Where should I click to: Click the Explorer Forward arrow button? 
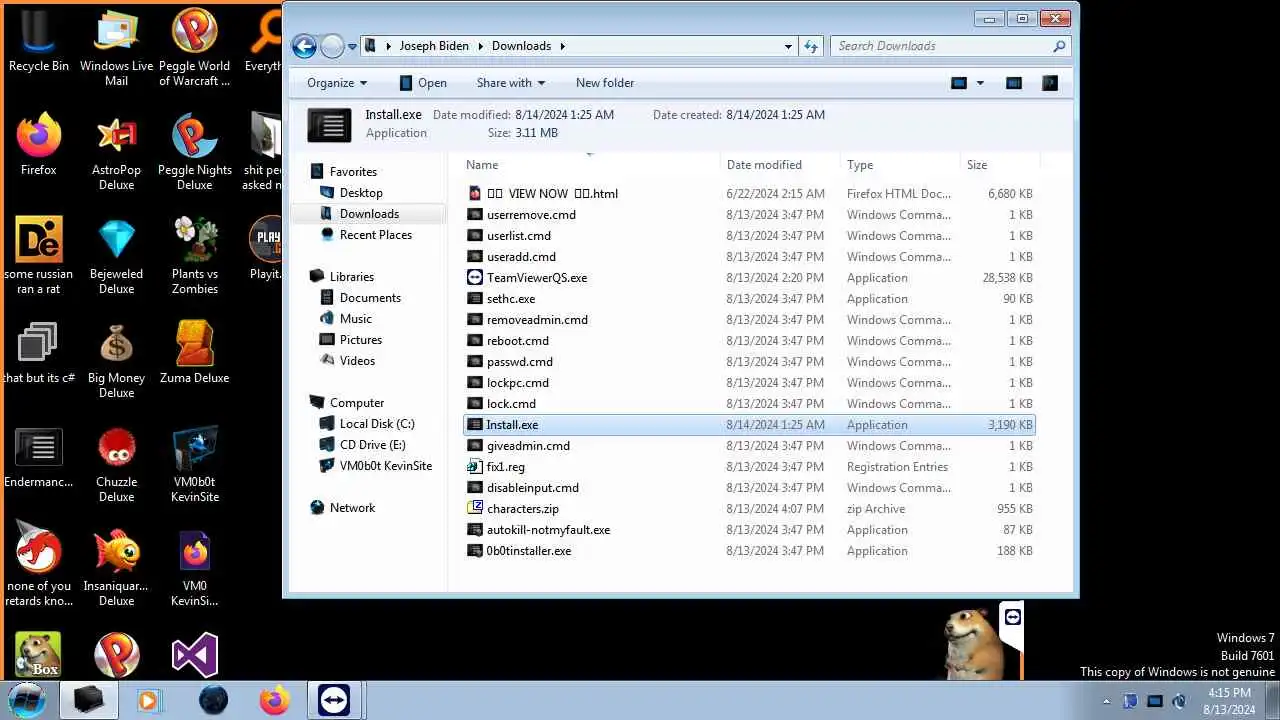point(332,46)
